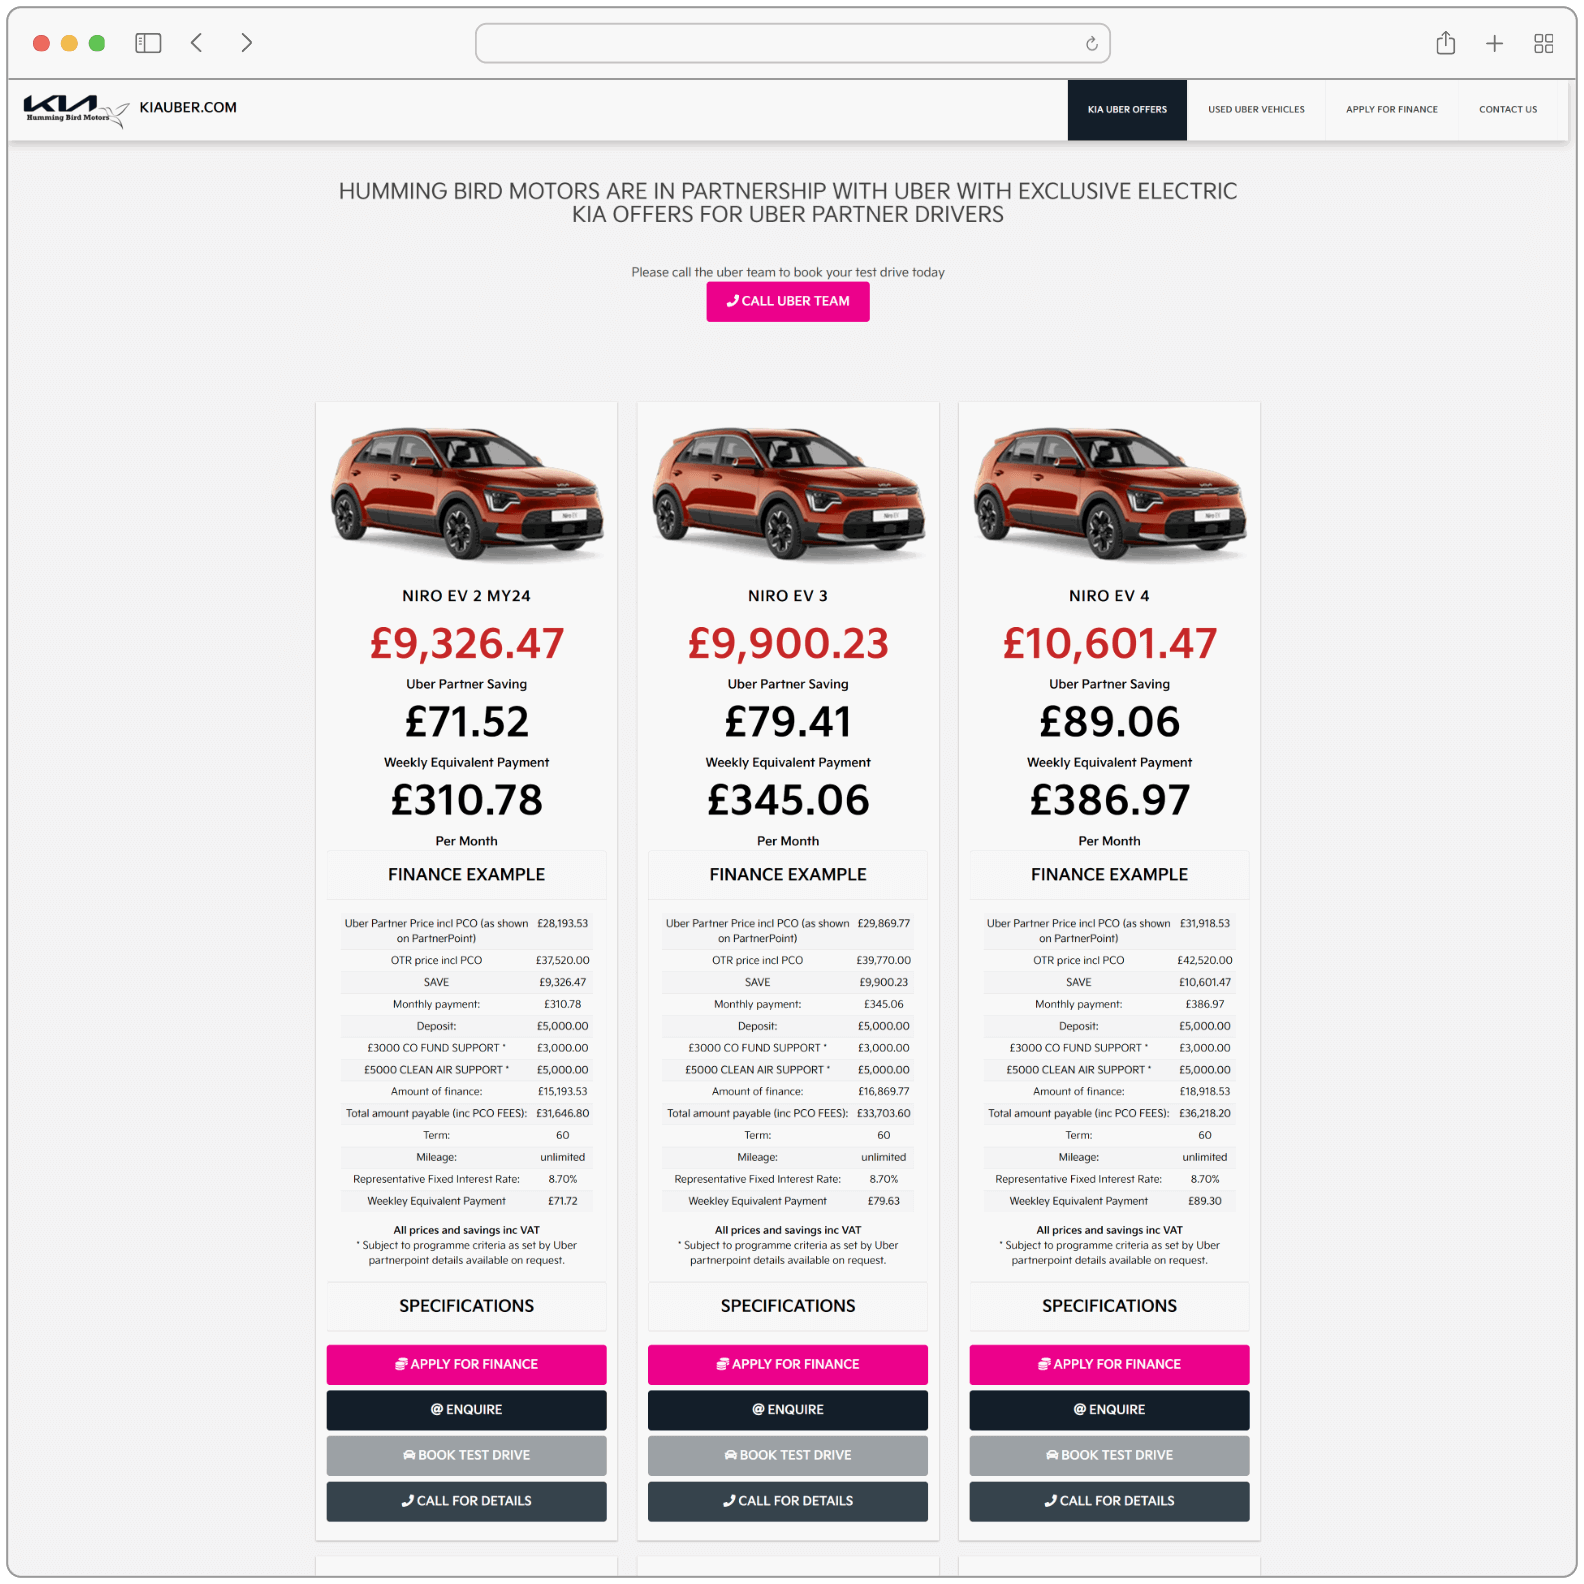Select the £310.78 per month figure
This screenshot has width=1584, height=1584.
click(x=467, y=800)
